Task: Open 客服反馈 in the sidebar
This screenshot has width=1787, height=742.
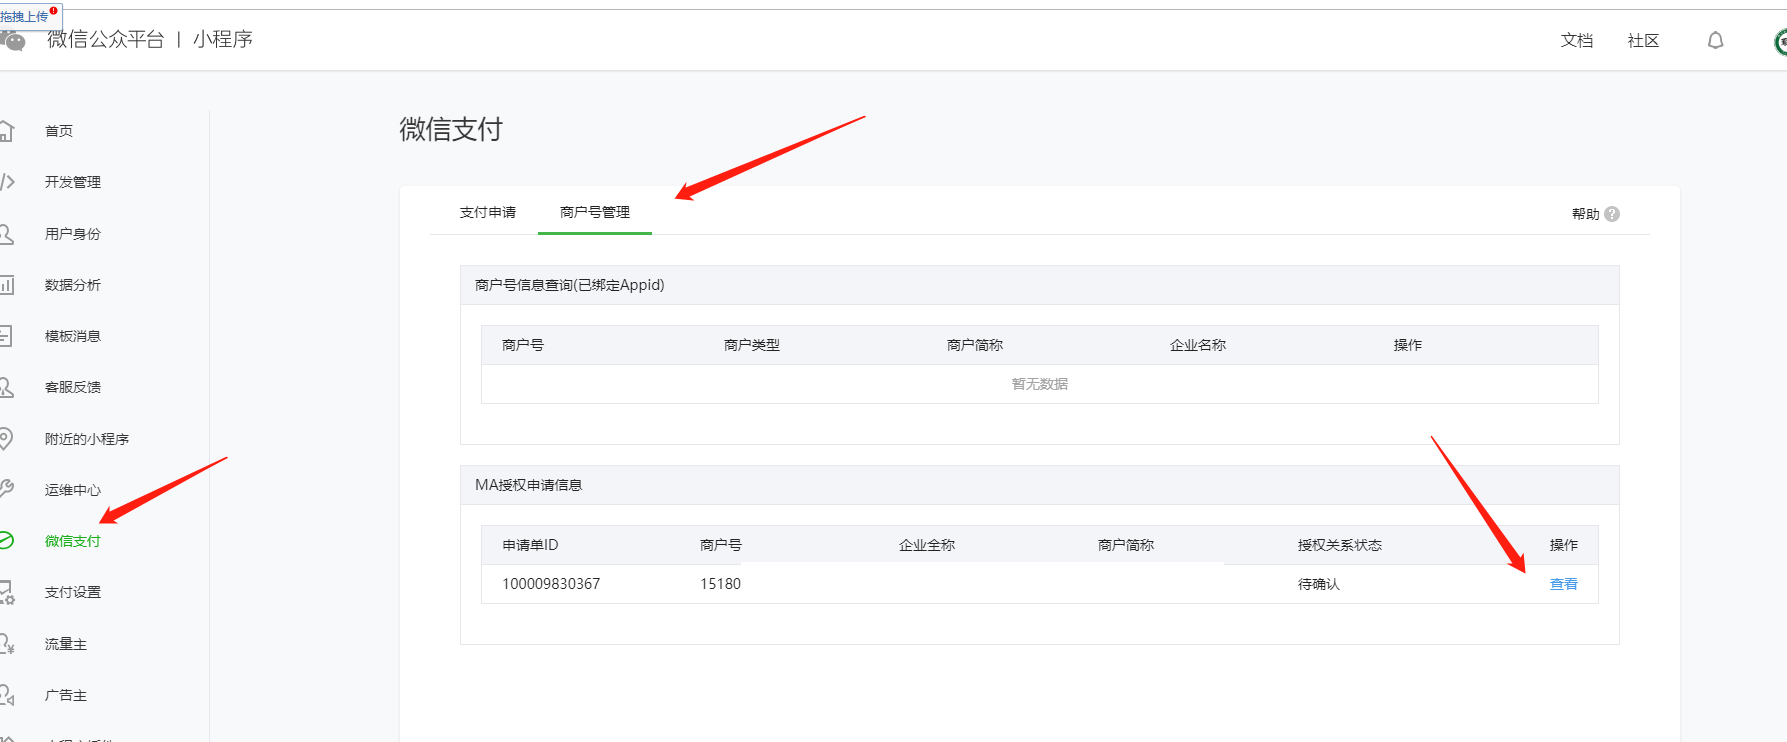Action: click(x=73, y=387)
